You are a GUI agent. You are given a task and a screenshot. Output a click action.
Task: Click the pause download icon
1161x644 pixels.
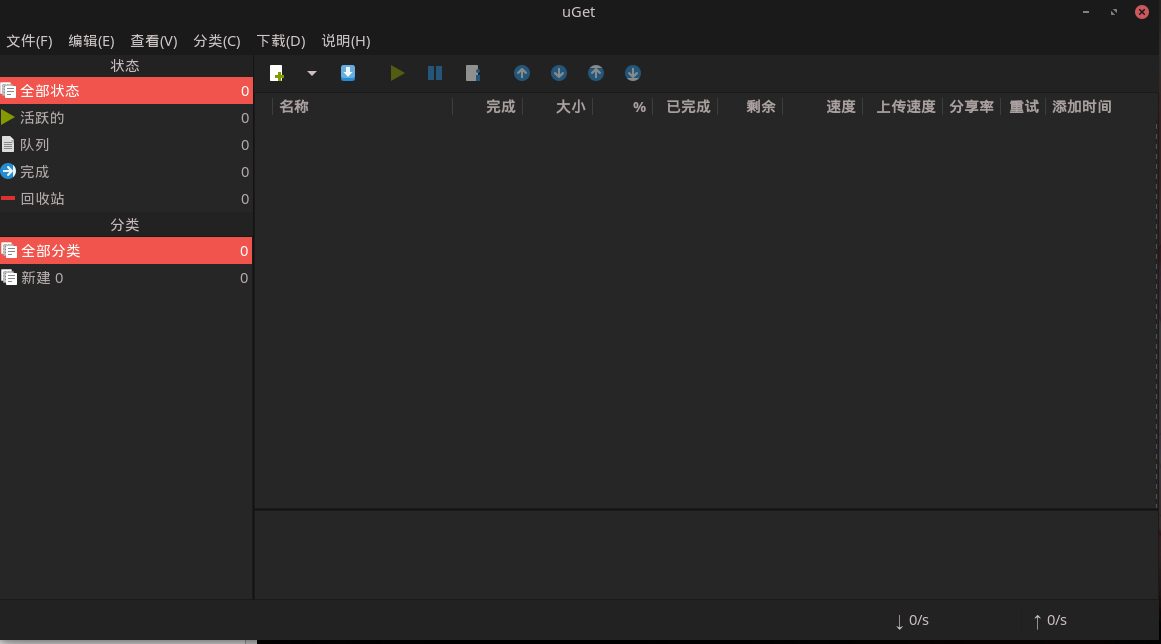pos(435,73)
